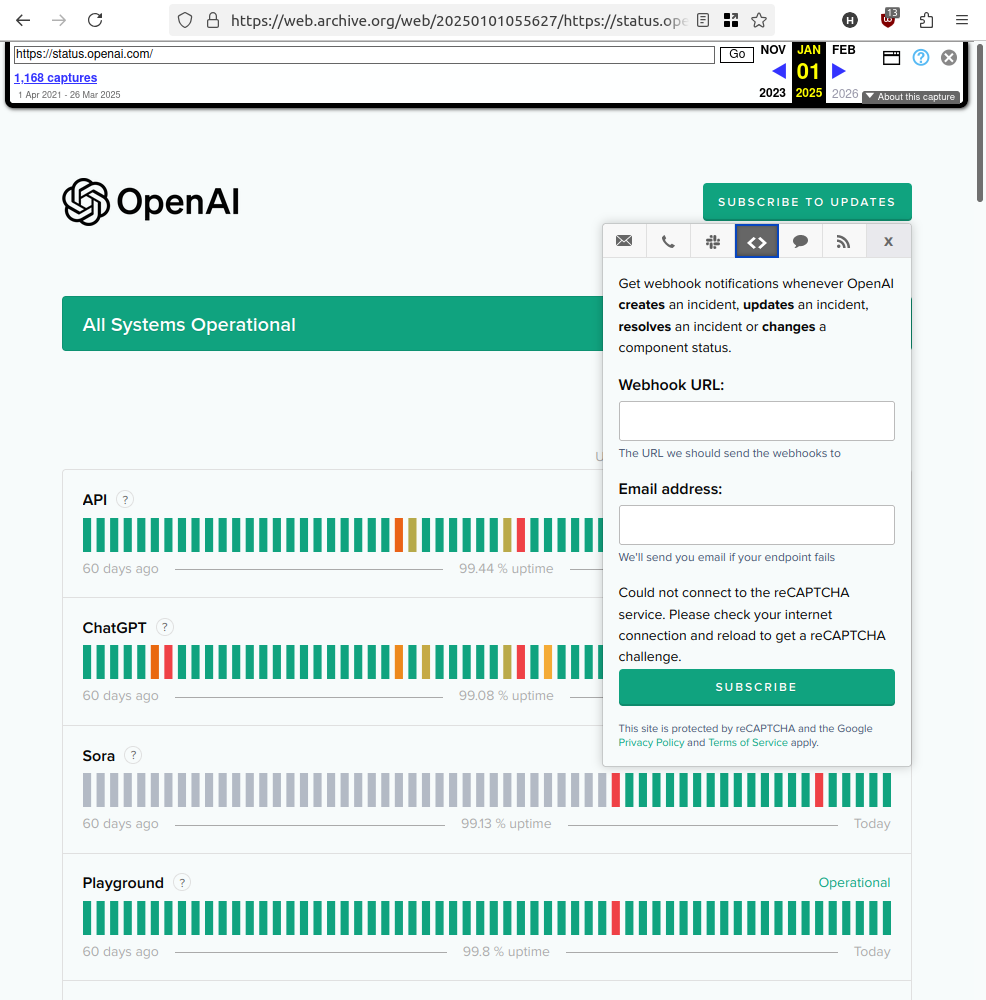Show API component help question mark

(125, 499)
